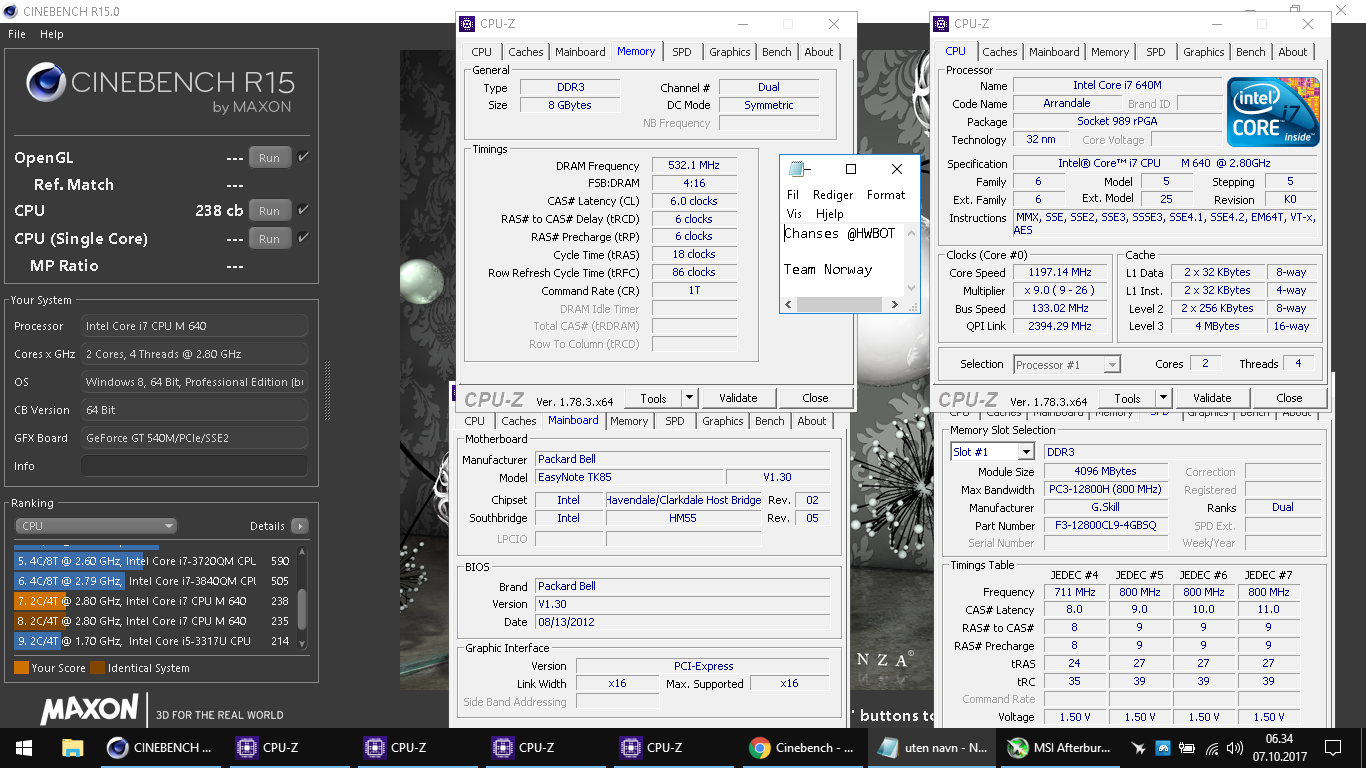Screen dimensions: 1366x768
Task: Open the Notepad Fil menu
Action: point(793,195)
